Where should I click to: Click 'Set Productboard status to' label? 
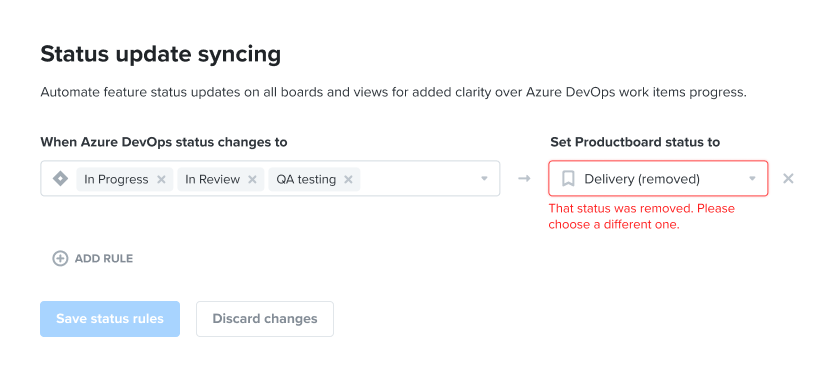[x=635, y=142]
